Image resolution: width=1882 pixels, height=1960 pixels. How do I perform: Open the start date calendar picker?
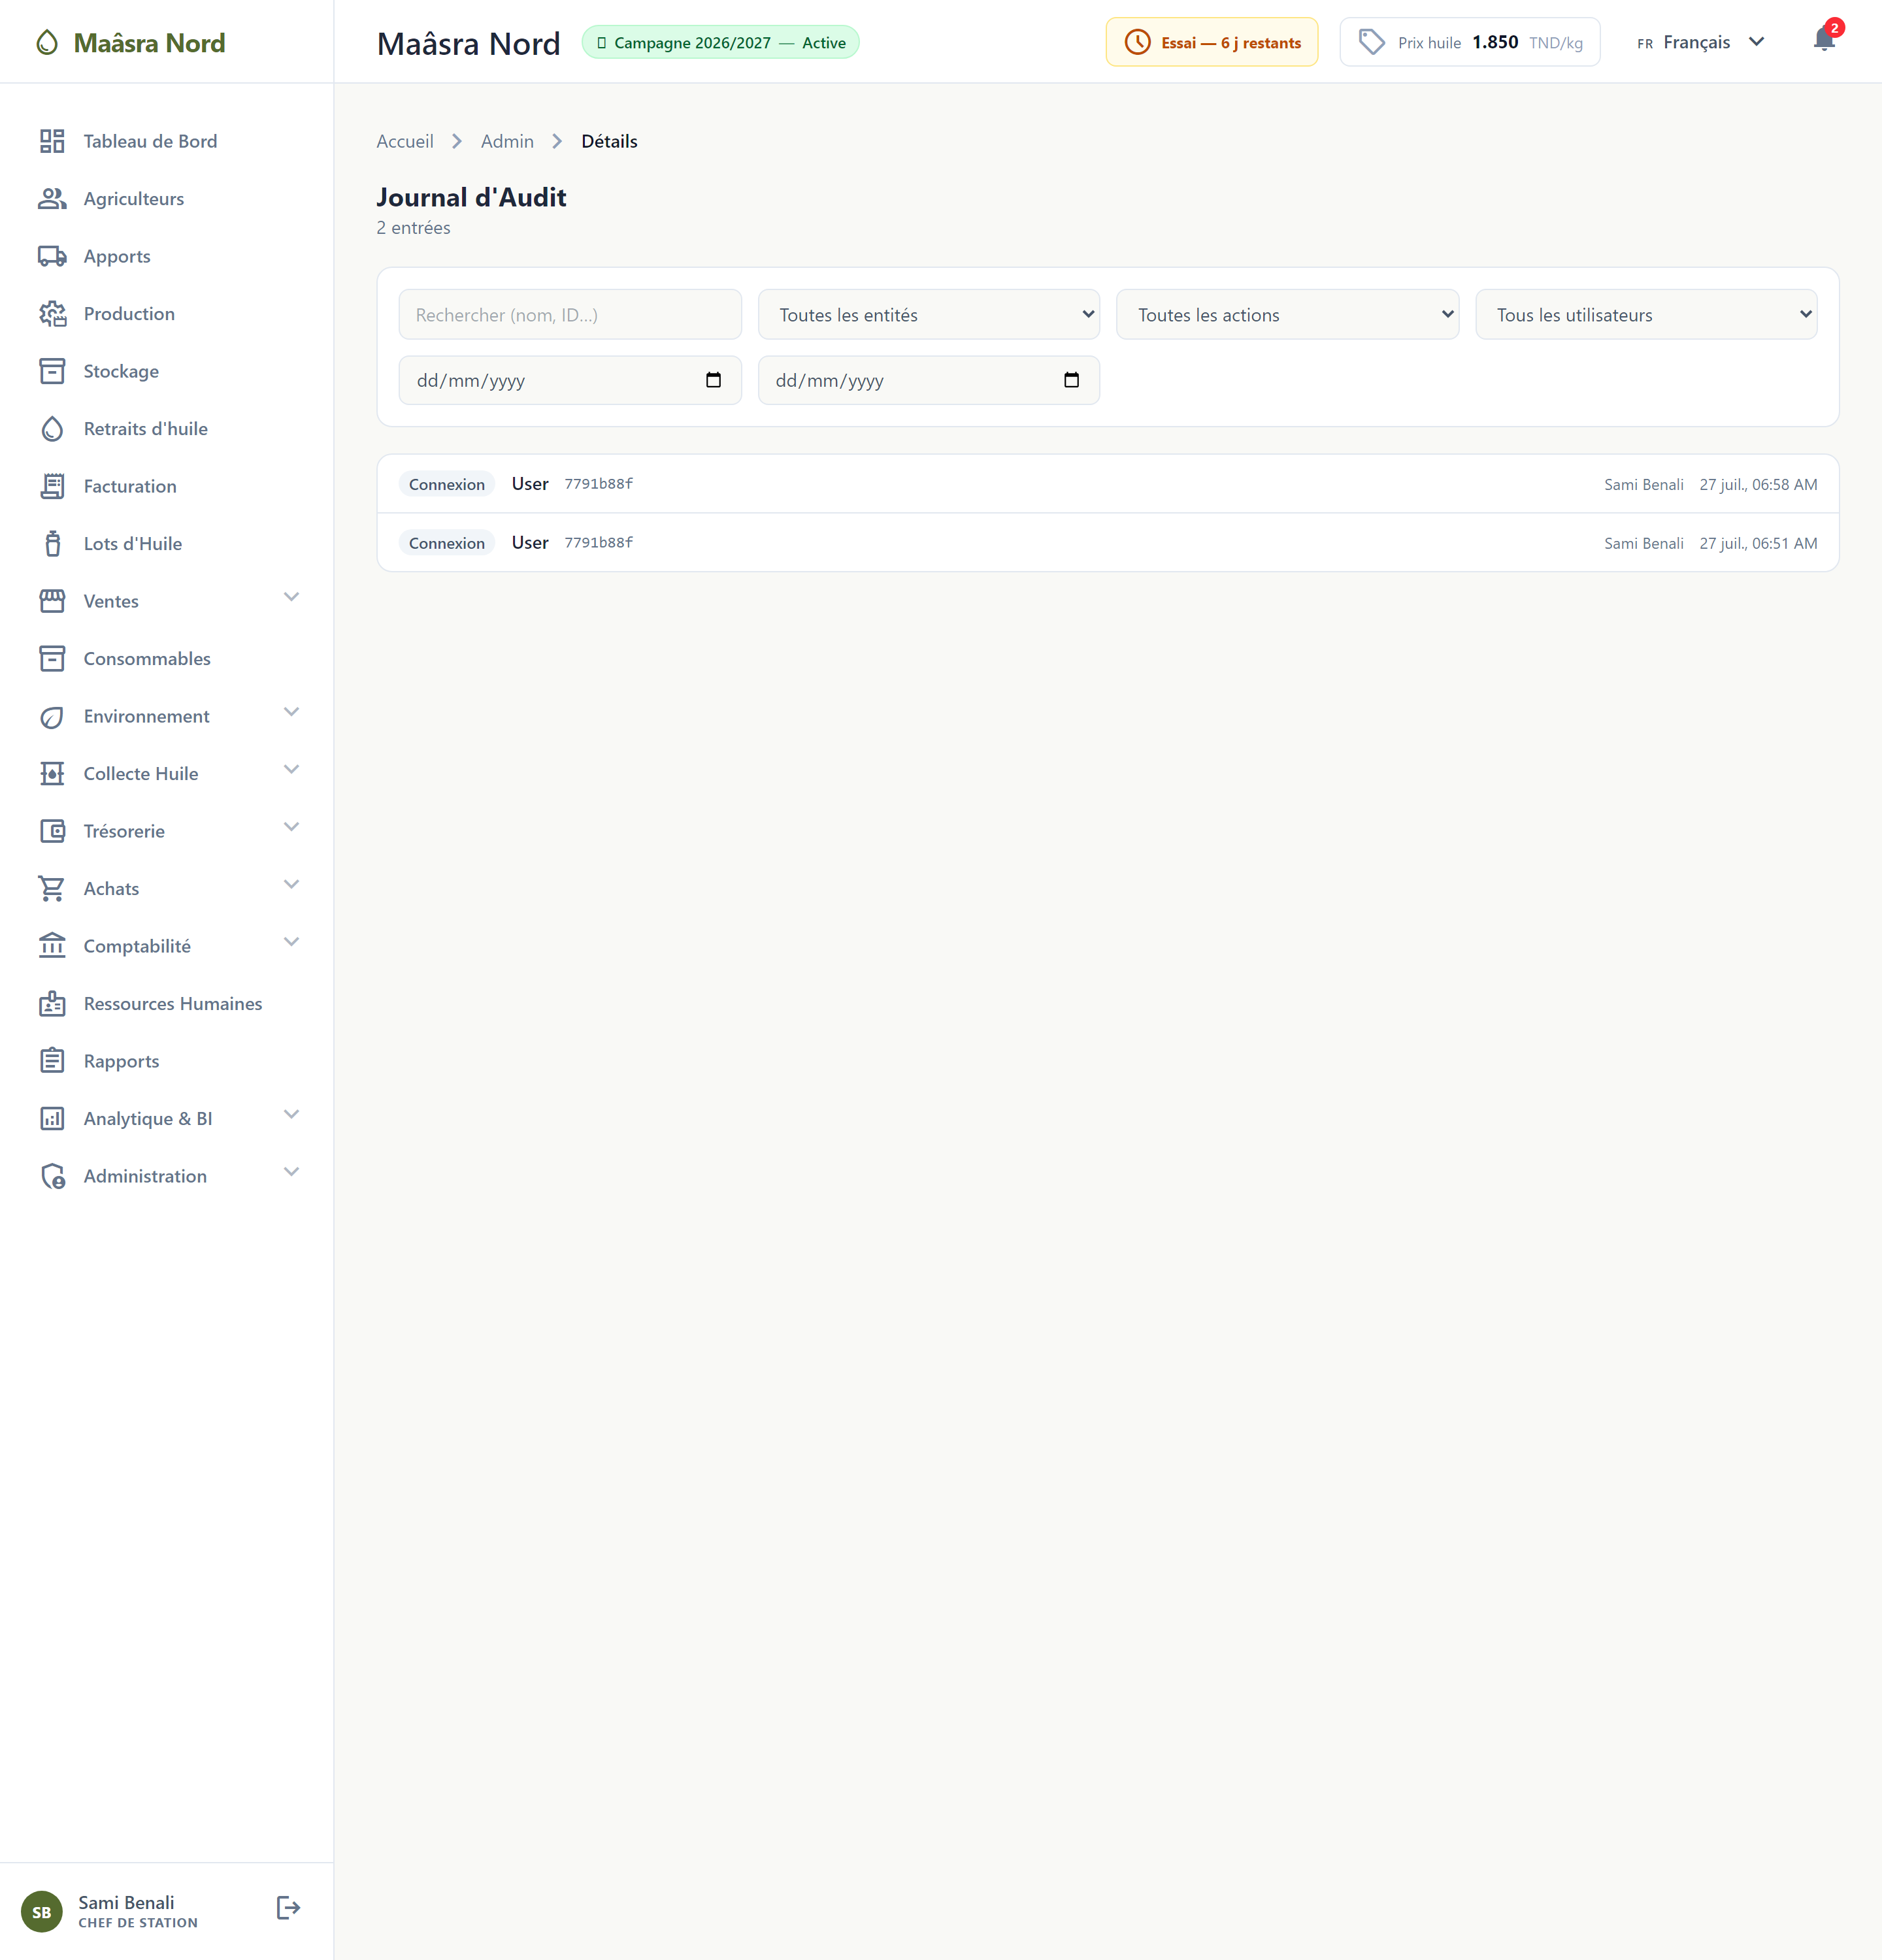coord(713,380)
